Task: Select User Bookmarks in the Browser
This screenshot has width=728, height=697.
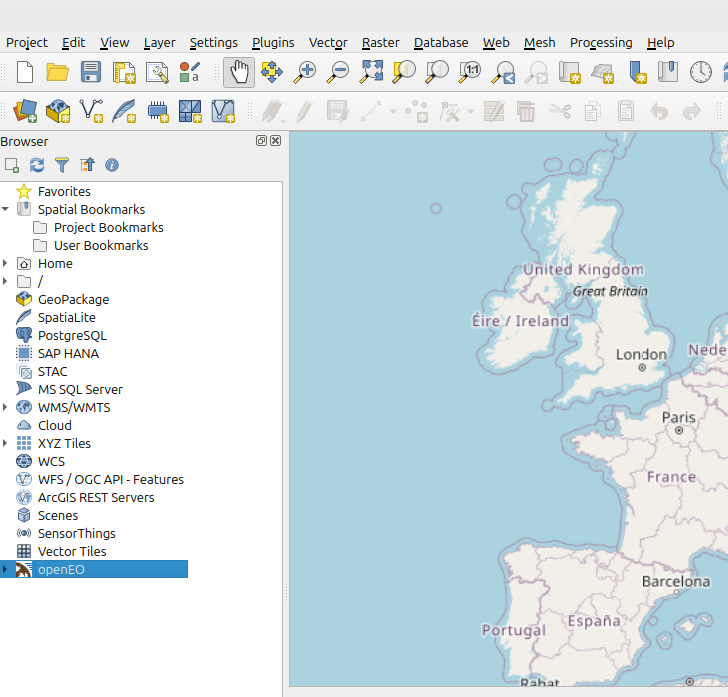Action: pos(101,246)
